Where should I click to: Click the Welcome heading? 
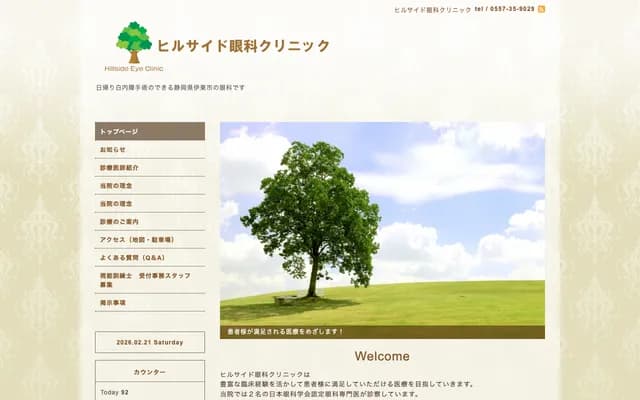click(382, 356)
